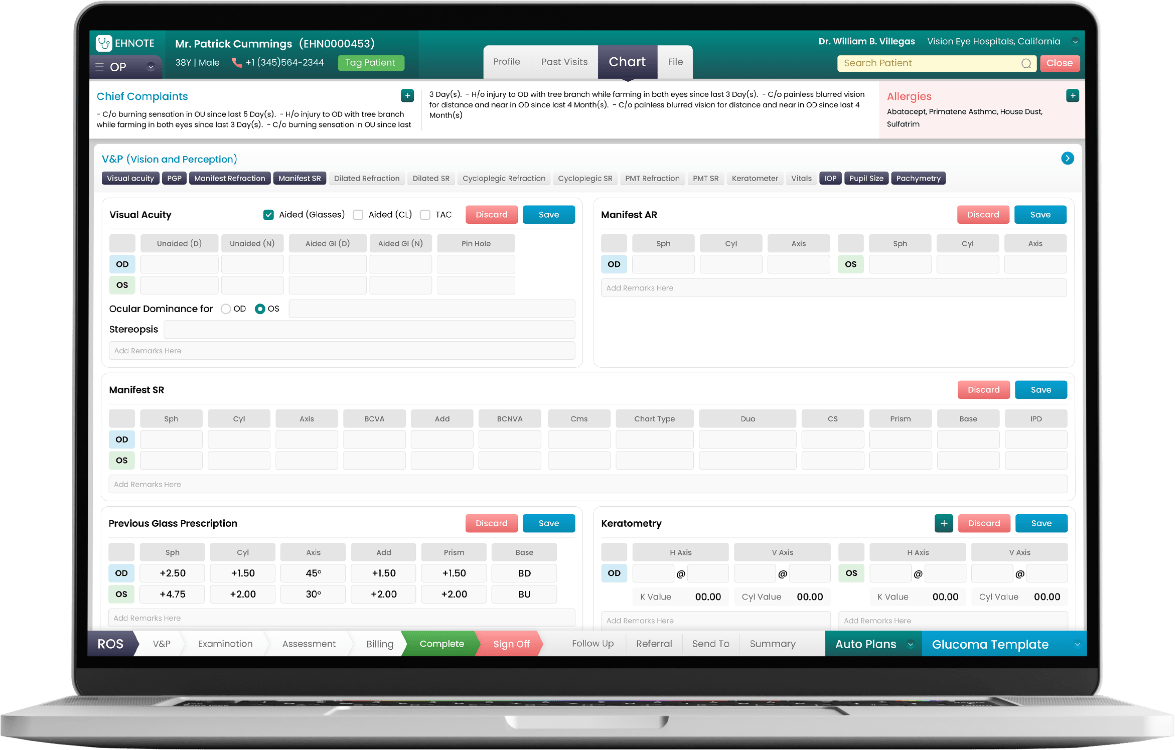1175x750 pixels.
Task: Click the plus icon in Keratometry section
Action: point(943,523)
